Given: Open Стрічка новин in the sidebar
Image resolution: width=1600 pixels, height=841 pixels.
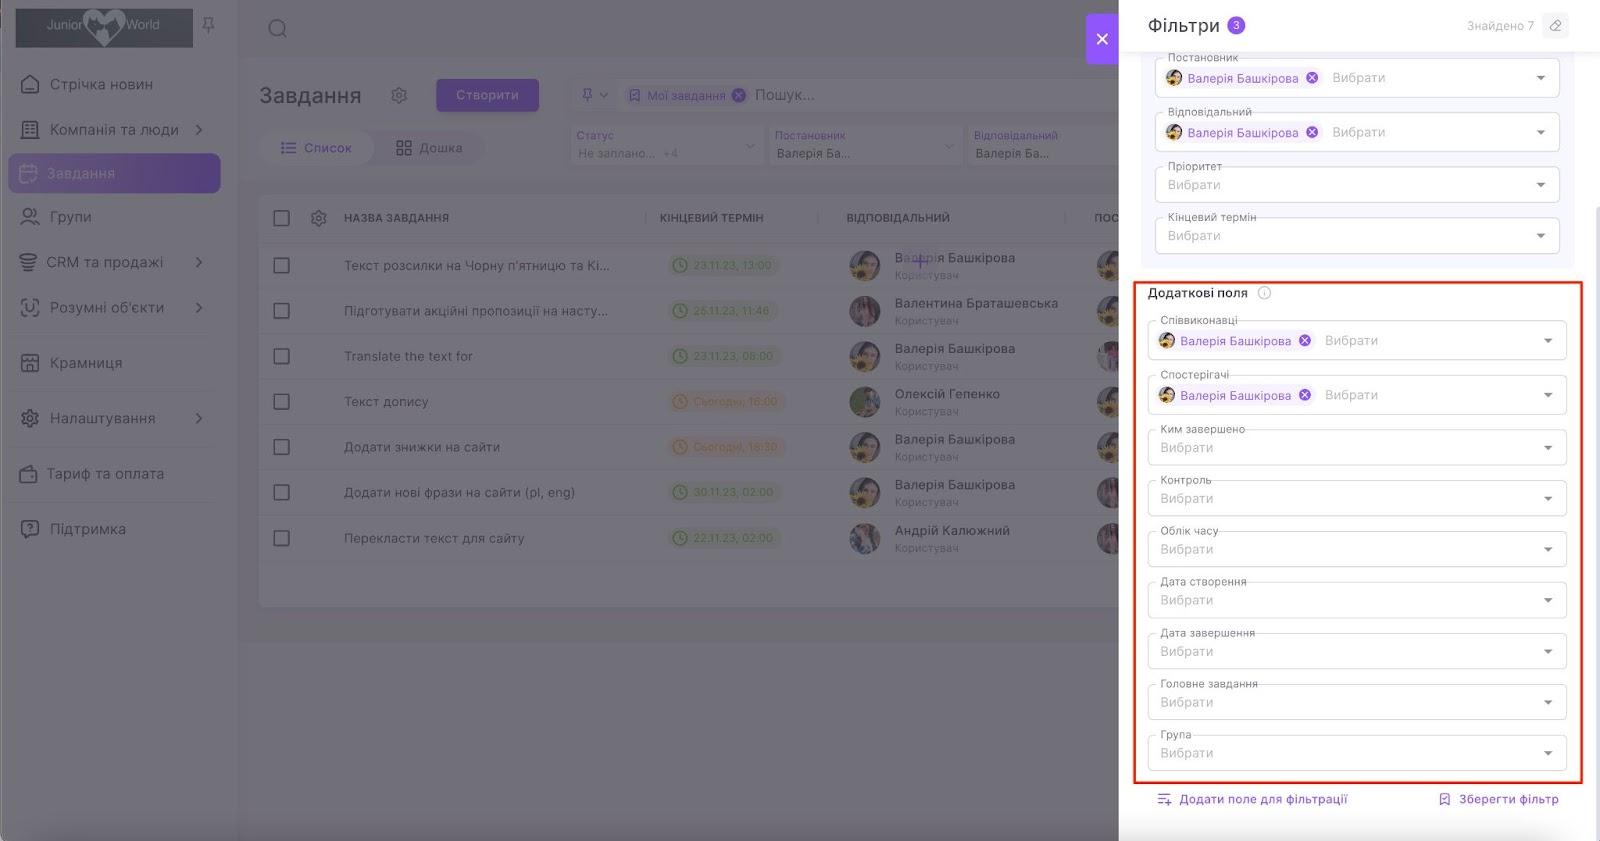Looking at the screenshot, I should pos(101,85).
